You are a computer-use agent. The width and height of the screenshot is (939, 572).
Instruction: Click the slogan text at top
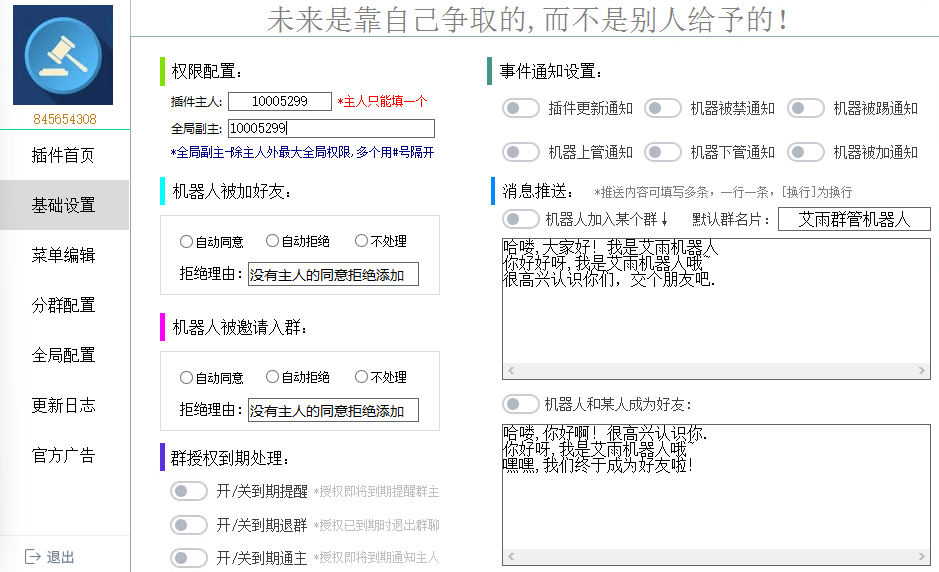pos(527,19)
